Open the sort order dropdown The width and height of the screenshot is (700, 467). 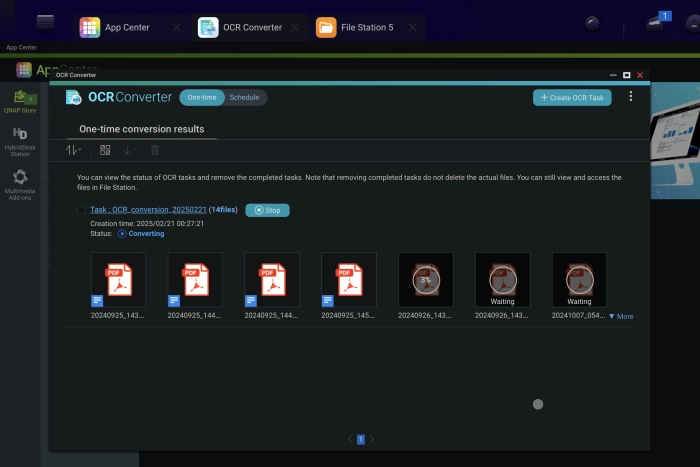73,150
